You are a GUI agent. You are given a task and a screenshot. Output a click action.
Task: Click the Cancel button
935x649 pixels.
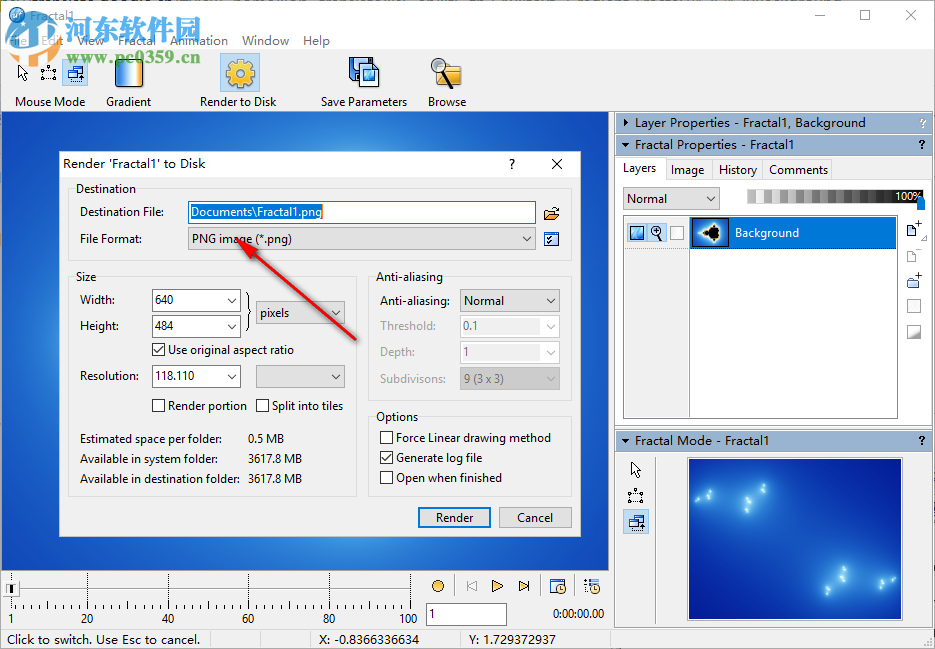pyautogui.click(x=535, y=518)
